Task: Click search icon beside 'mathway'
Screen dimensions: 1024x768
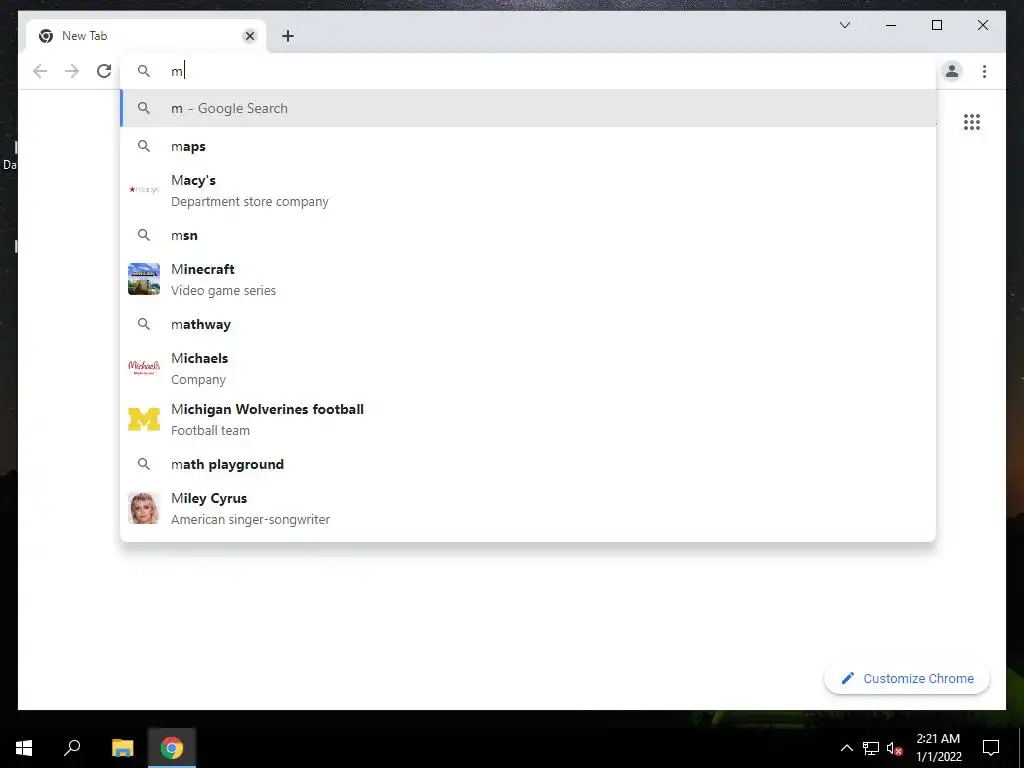Action: pos(144,324)
